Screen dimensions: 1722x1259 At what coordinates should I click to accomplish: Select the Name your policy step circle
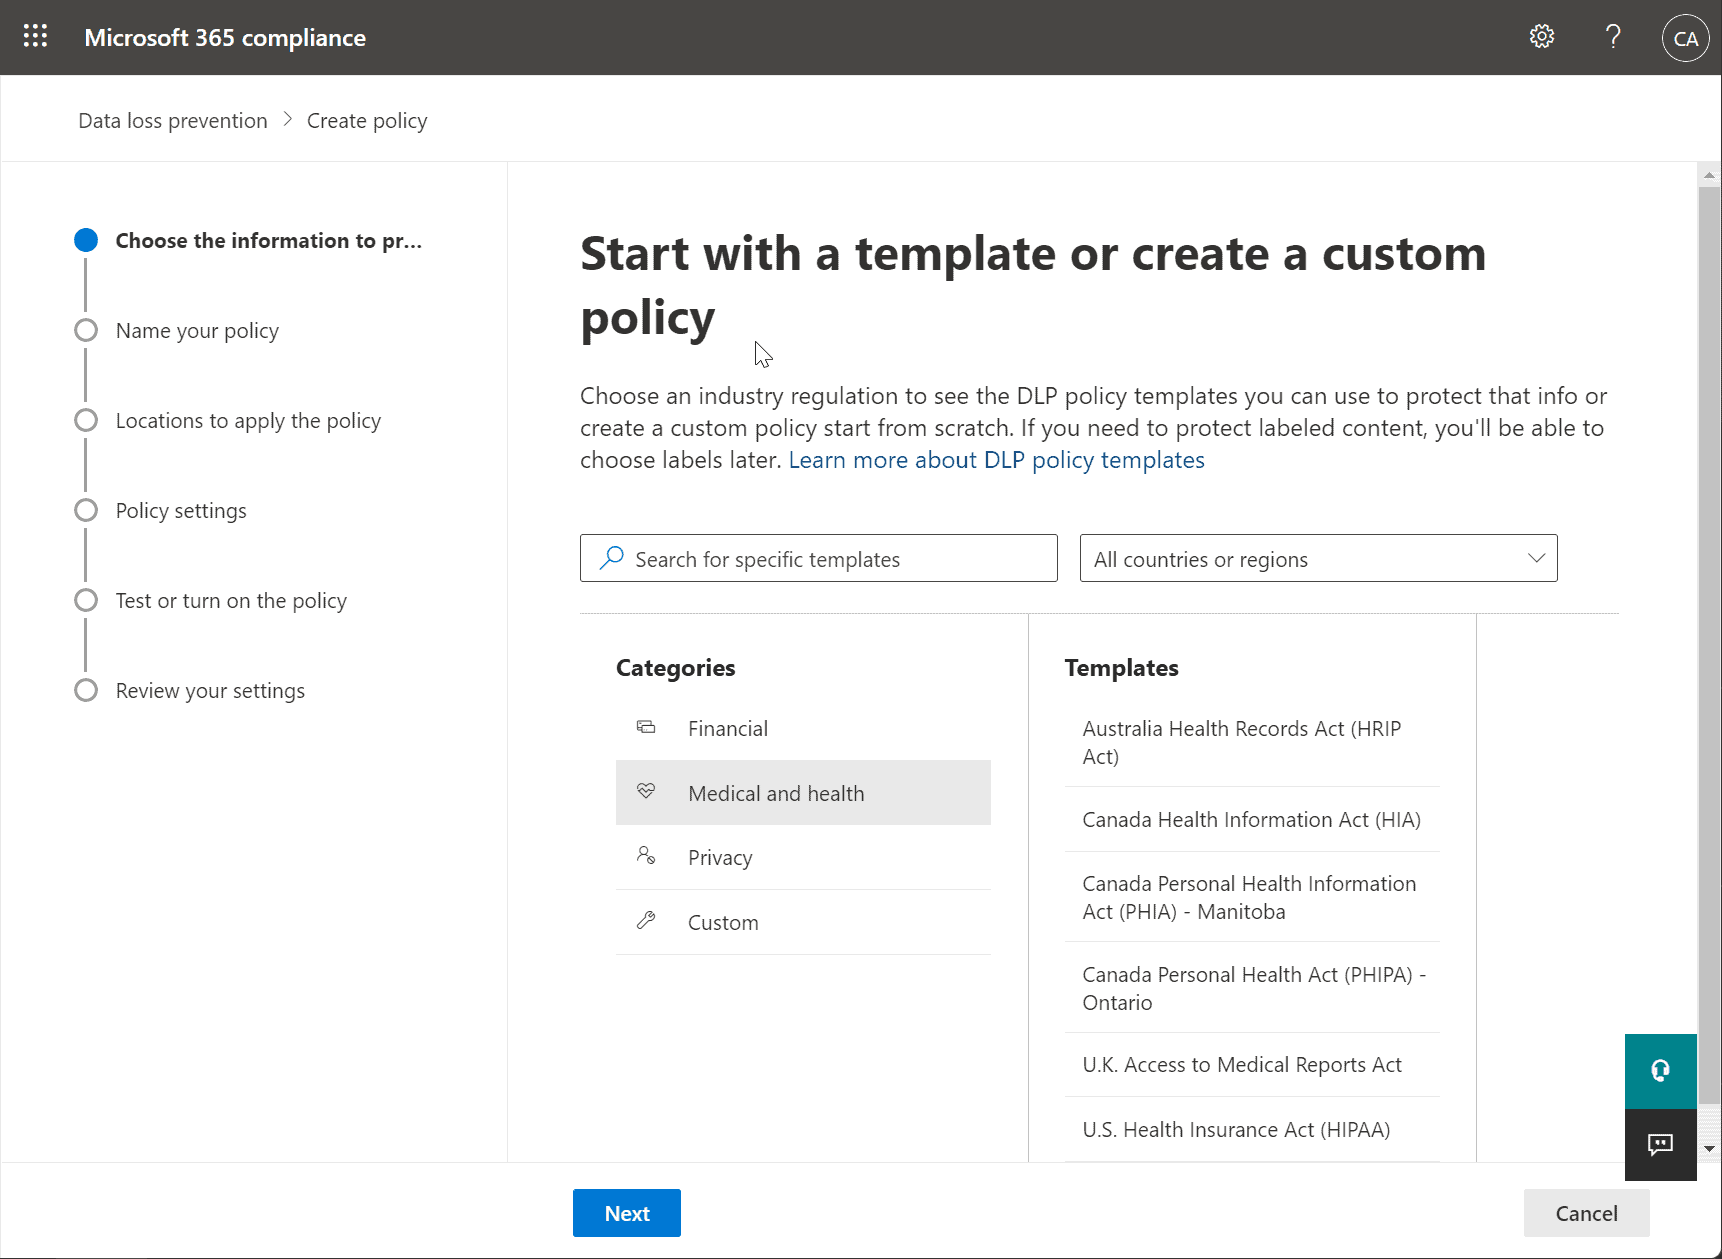(86, 330)
